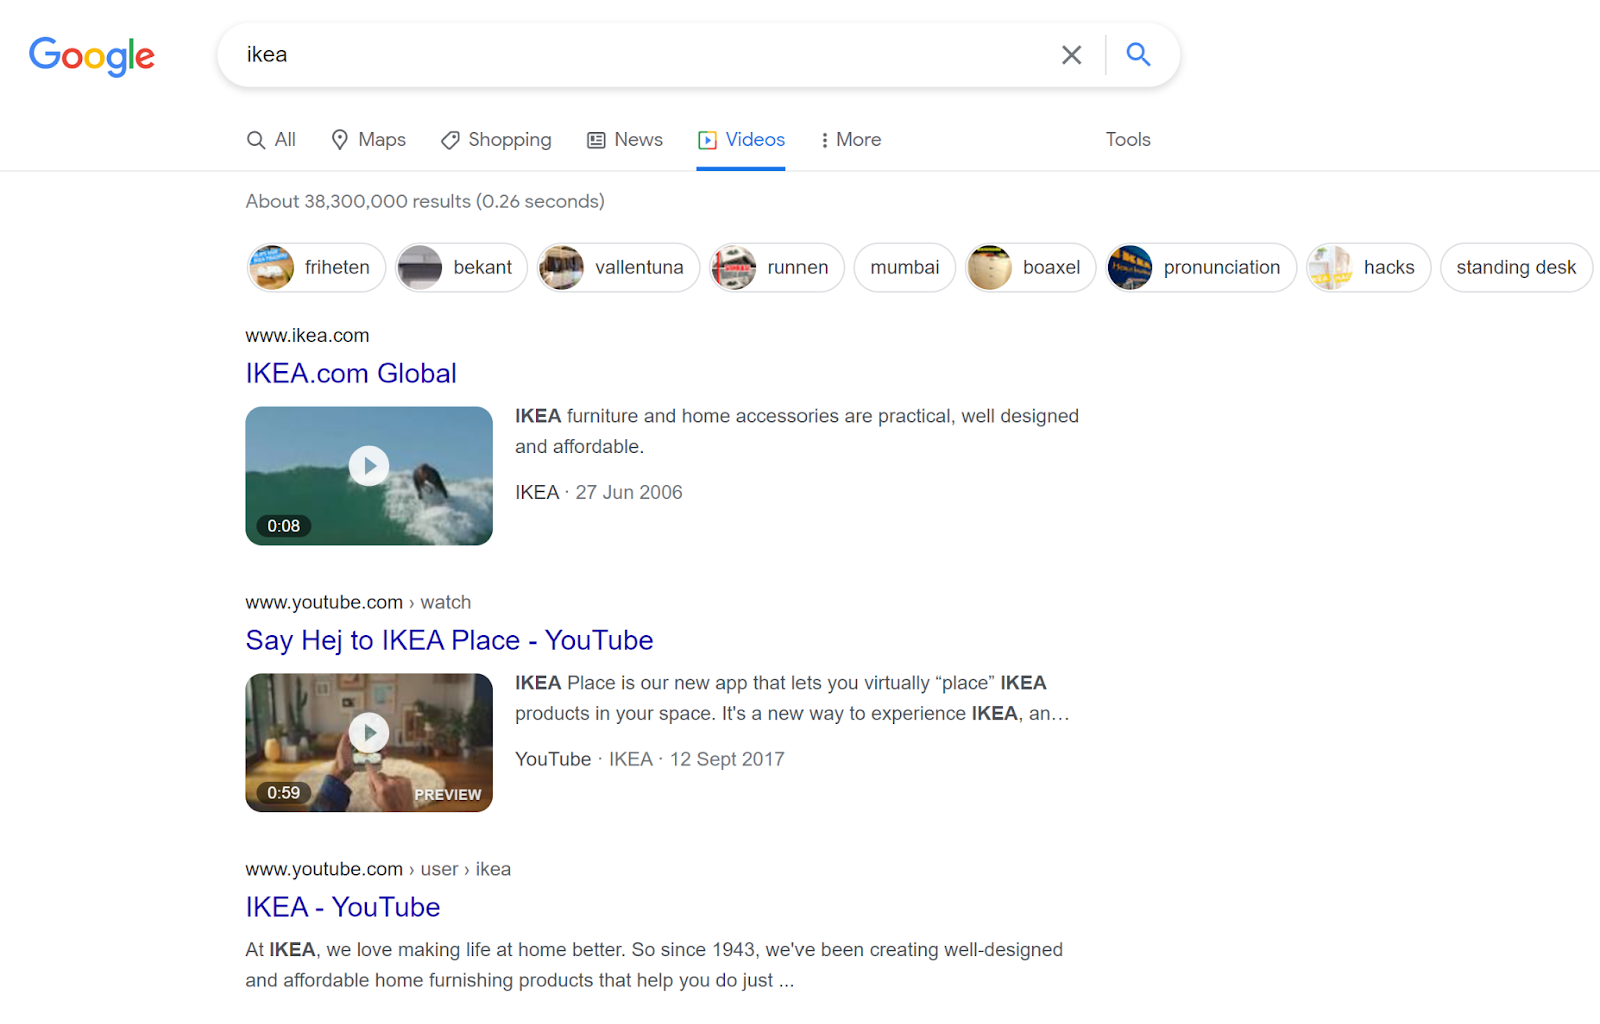Image resolution: width=1600 pixels, height=1024 pixels.
Task: Click the Google logo
Action: pos(92,56)
